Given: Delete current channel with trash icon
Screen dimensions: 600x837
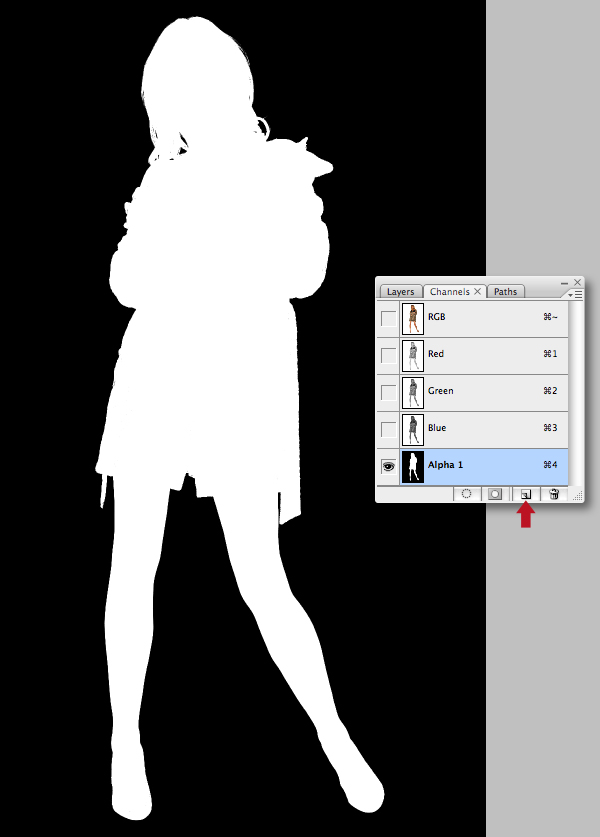Looking at the screenshot, I should [x=554, y=494].
